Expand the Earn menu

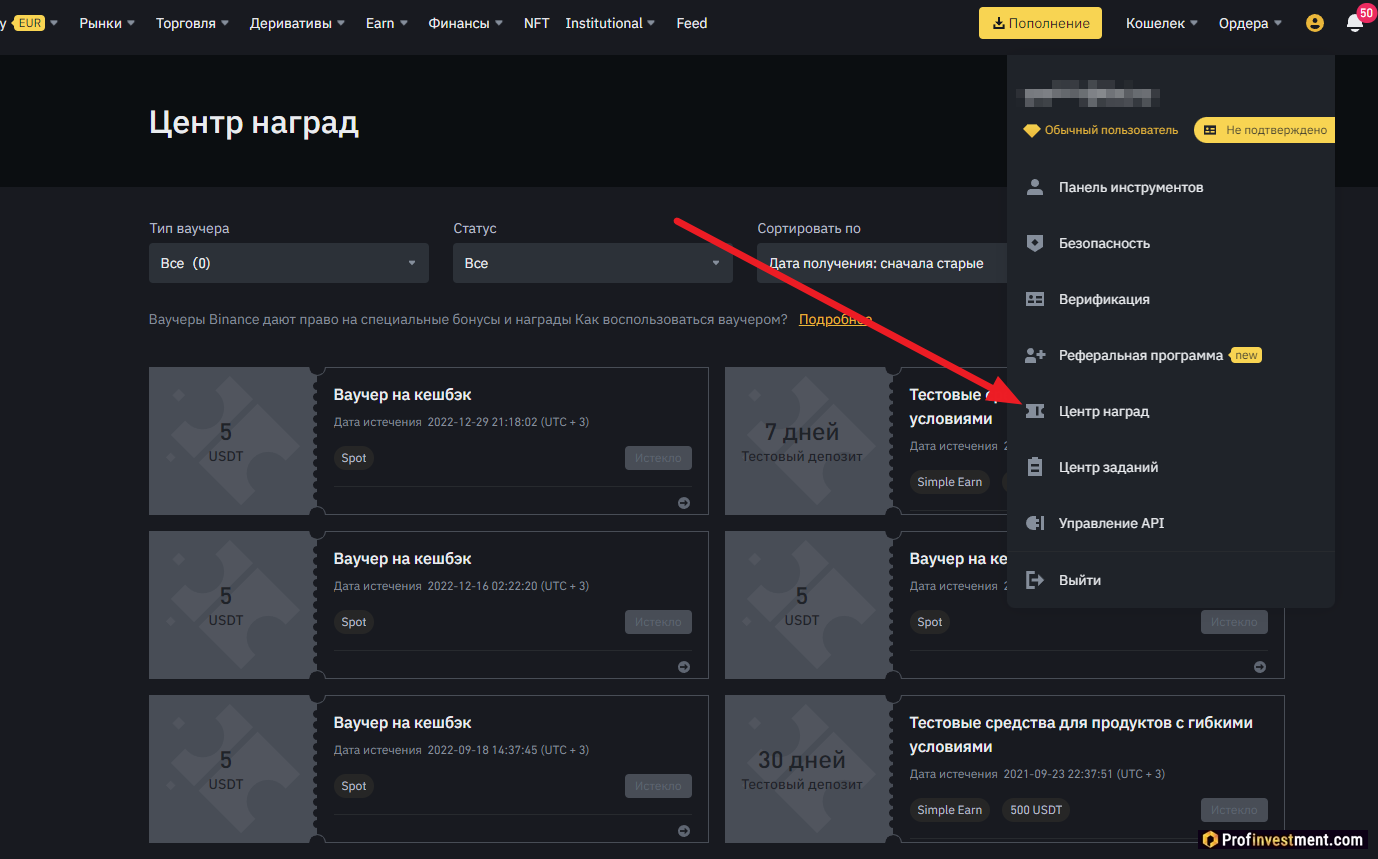coord(386,23)
